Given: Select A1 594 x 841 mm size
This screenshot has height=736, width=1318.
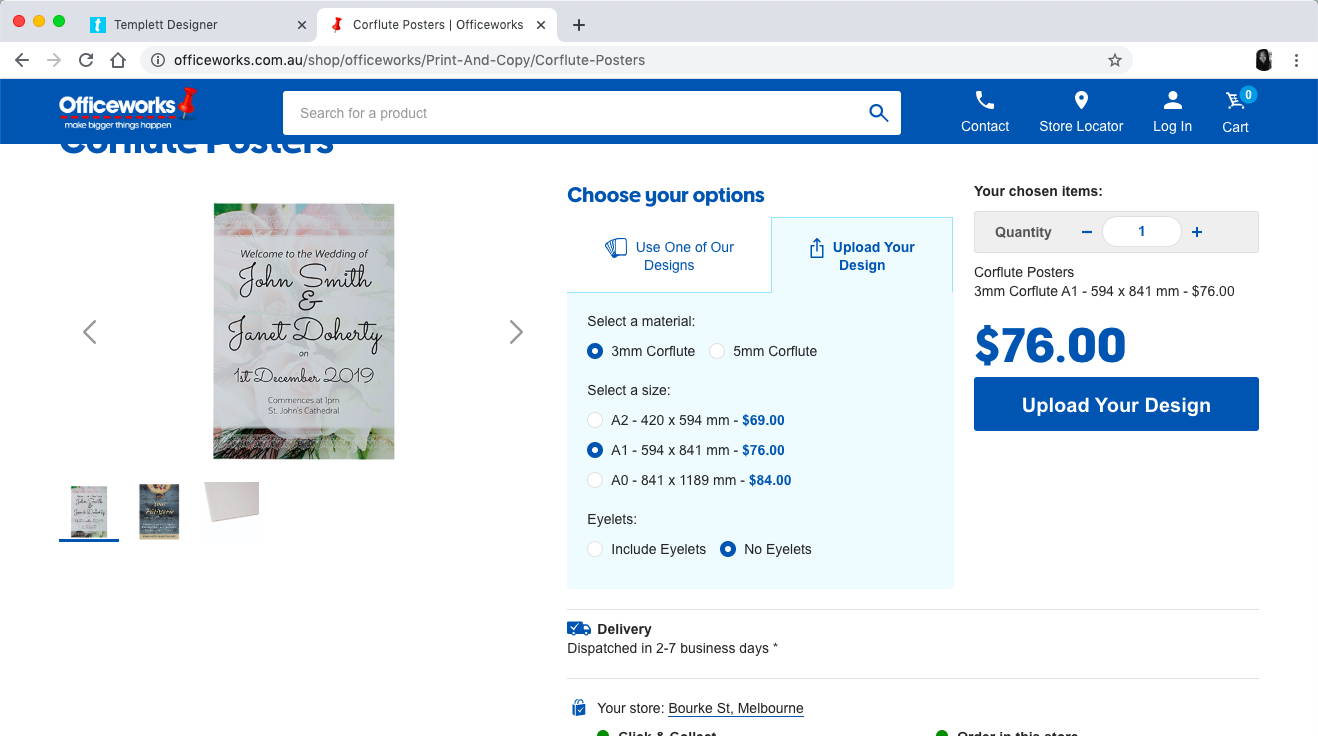Looking at the screenshot, I should click(595, 450).
